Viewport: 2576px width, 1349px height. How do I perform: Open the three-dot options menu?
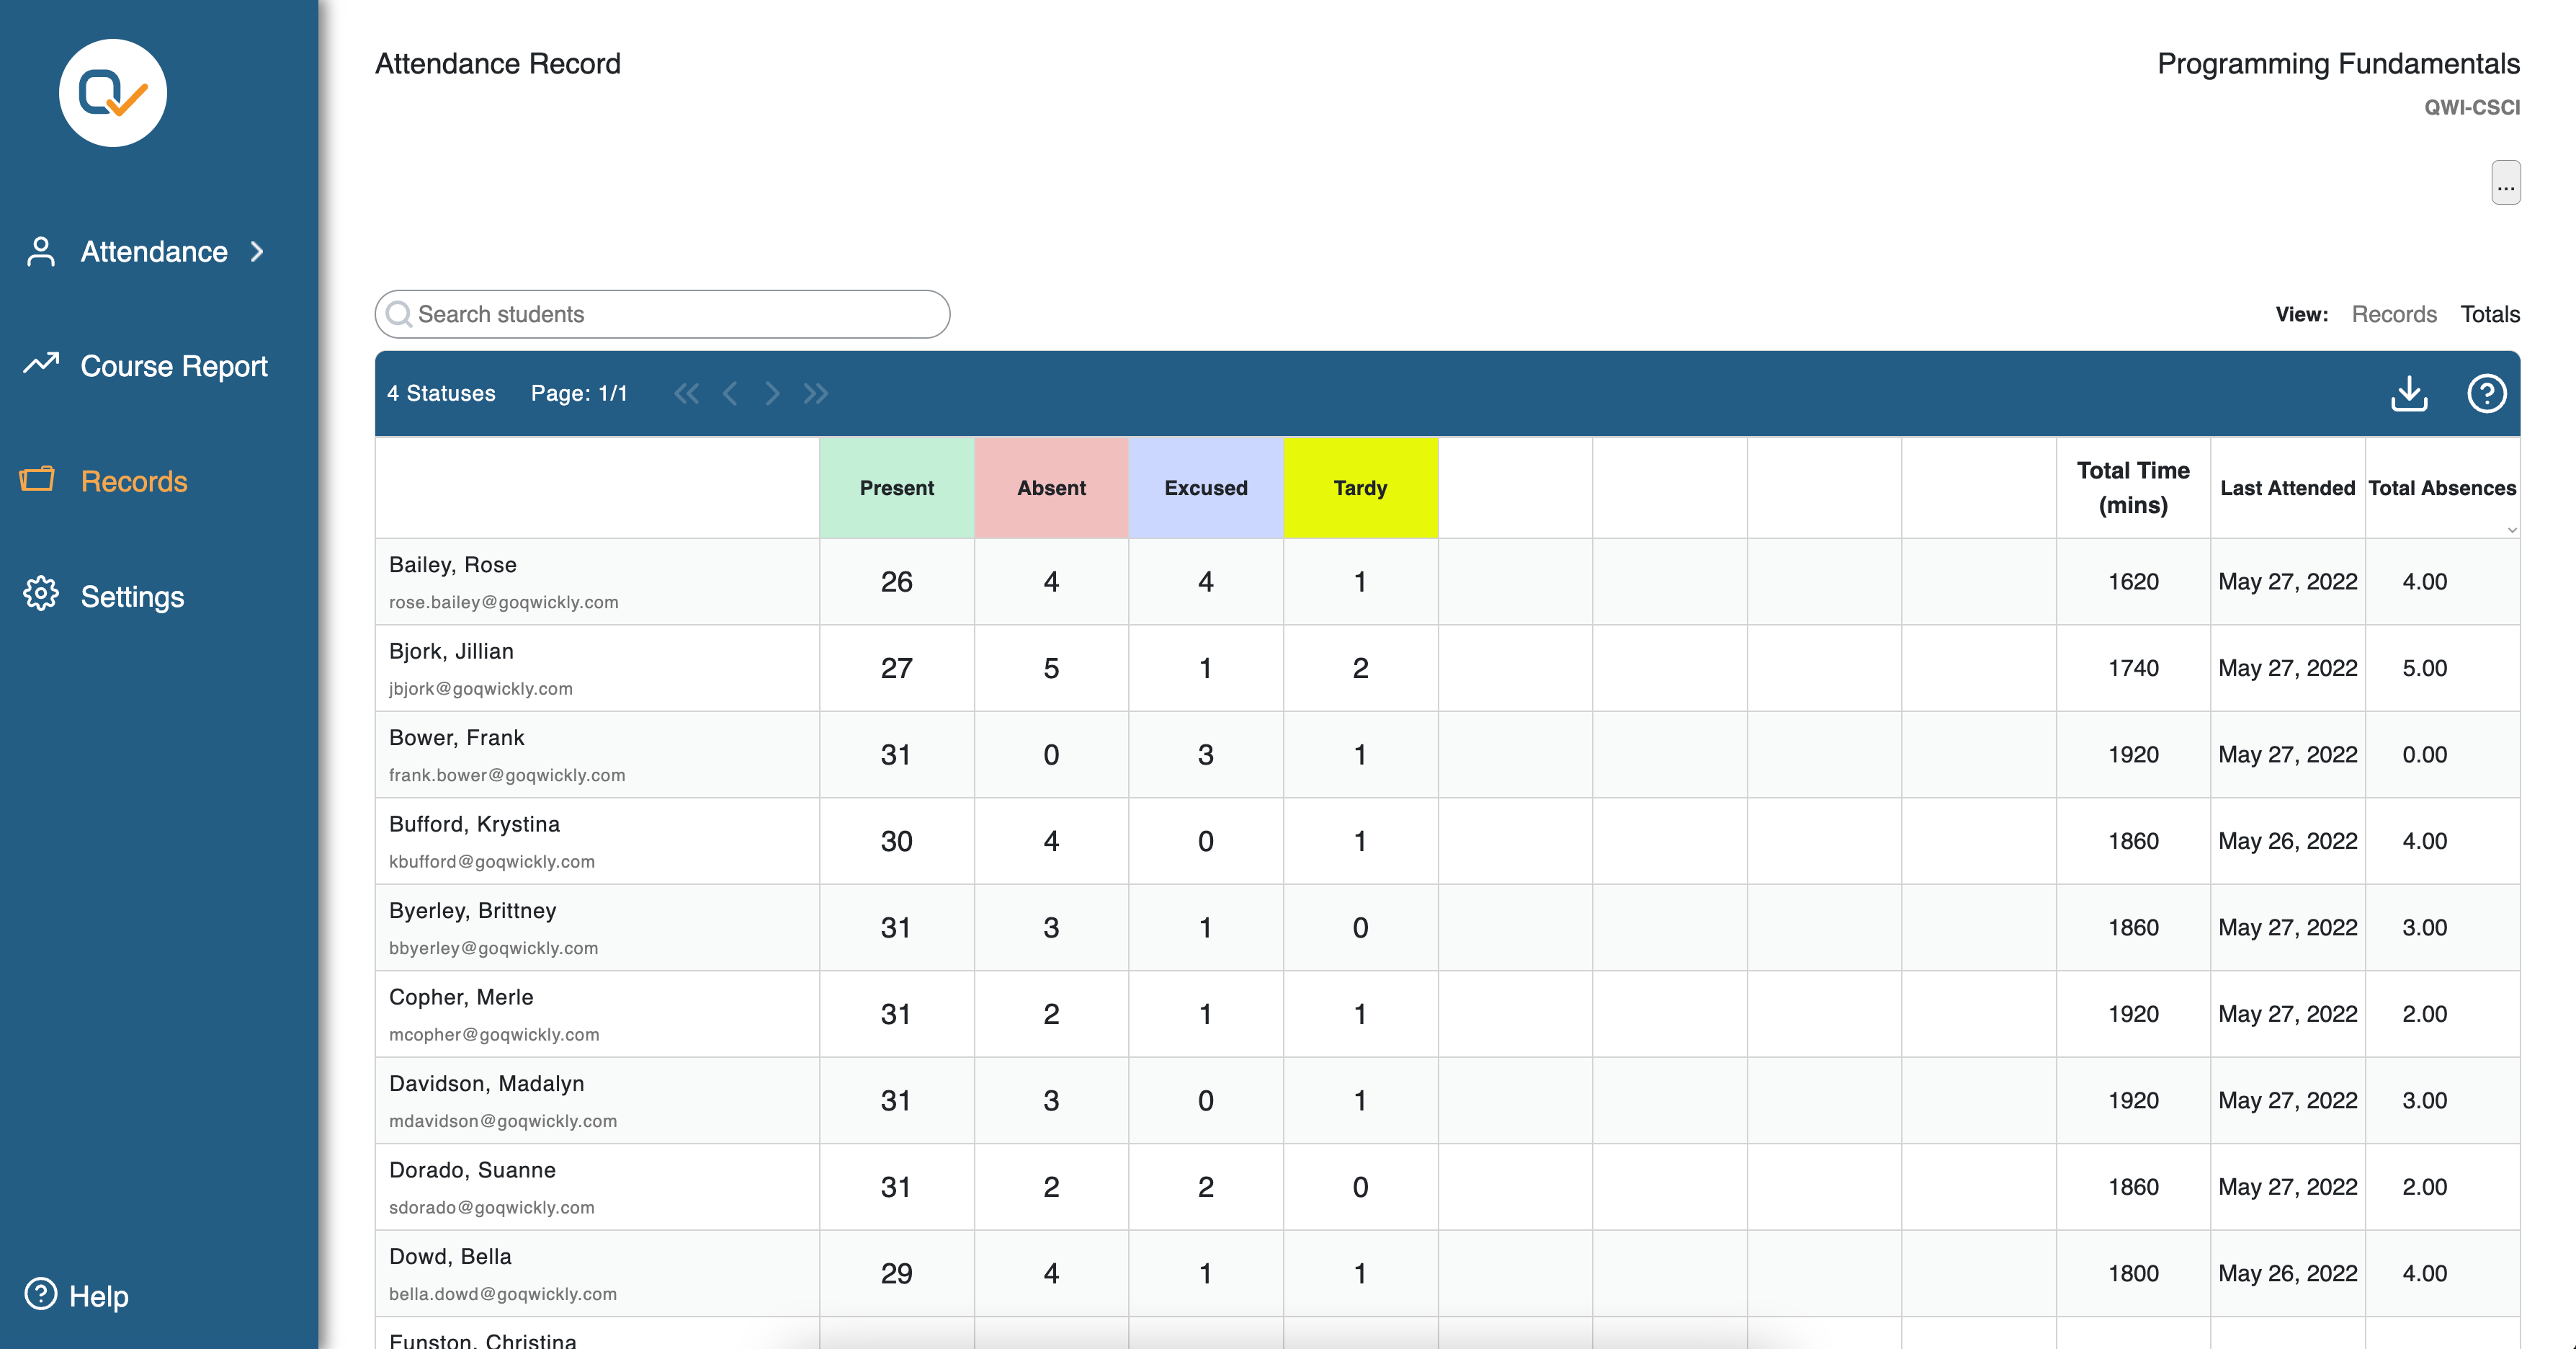tap(2505, 183)
